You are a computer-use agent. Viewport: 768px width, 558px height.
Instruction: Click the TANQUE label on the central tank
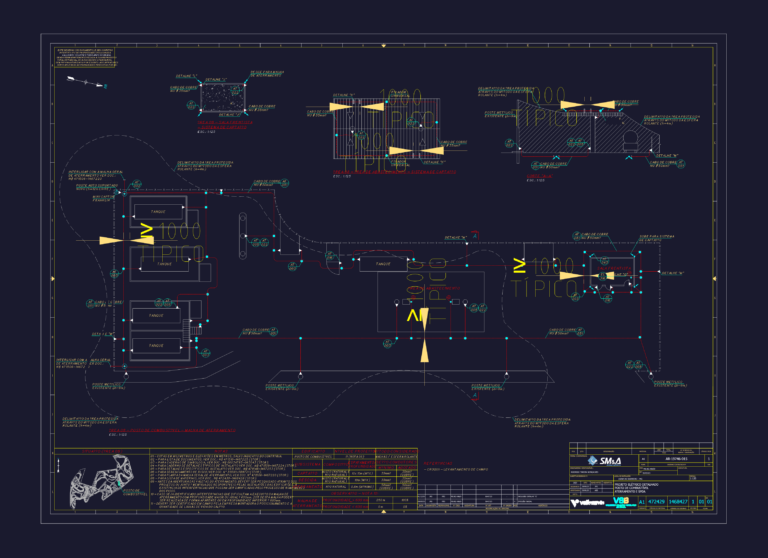(383, 264)
